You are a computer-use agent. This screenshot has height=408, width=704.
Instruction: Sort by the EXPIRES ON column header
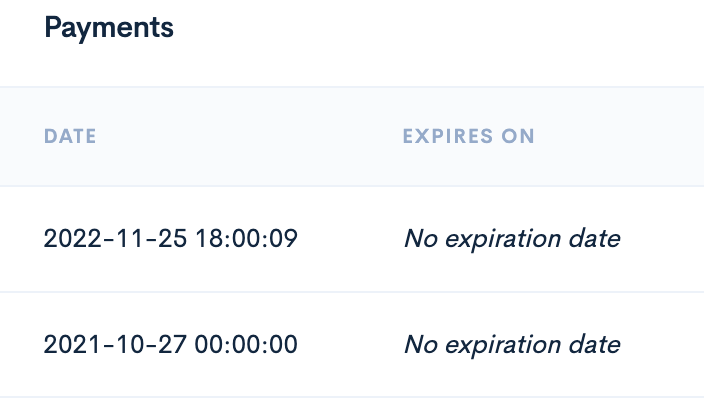(468, 136)
